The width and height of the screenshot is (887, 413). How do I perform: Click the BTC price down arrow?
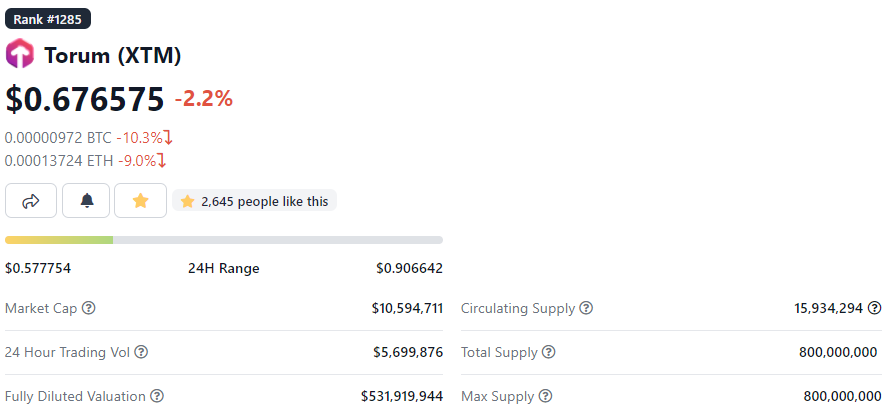pos(168,137)
